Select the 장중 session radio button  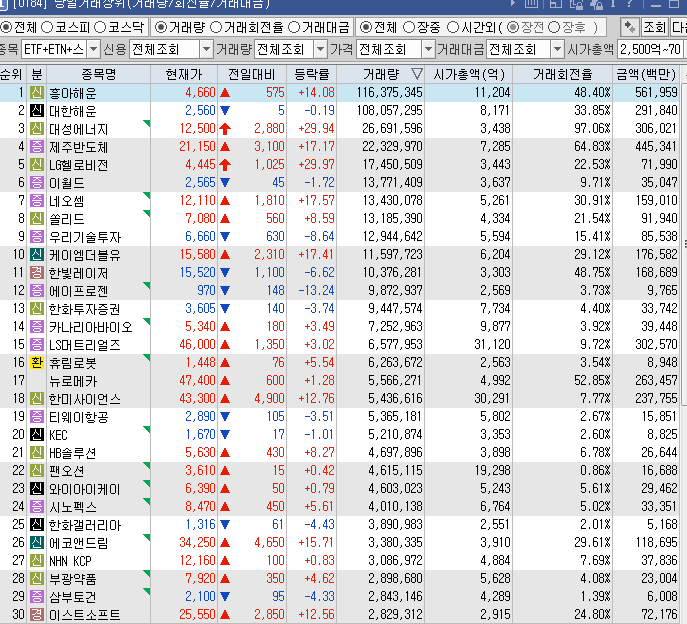[x=409, y=28]
